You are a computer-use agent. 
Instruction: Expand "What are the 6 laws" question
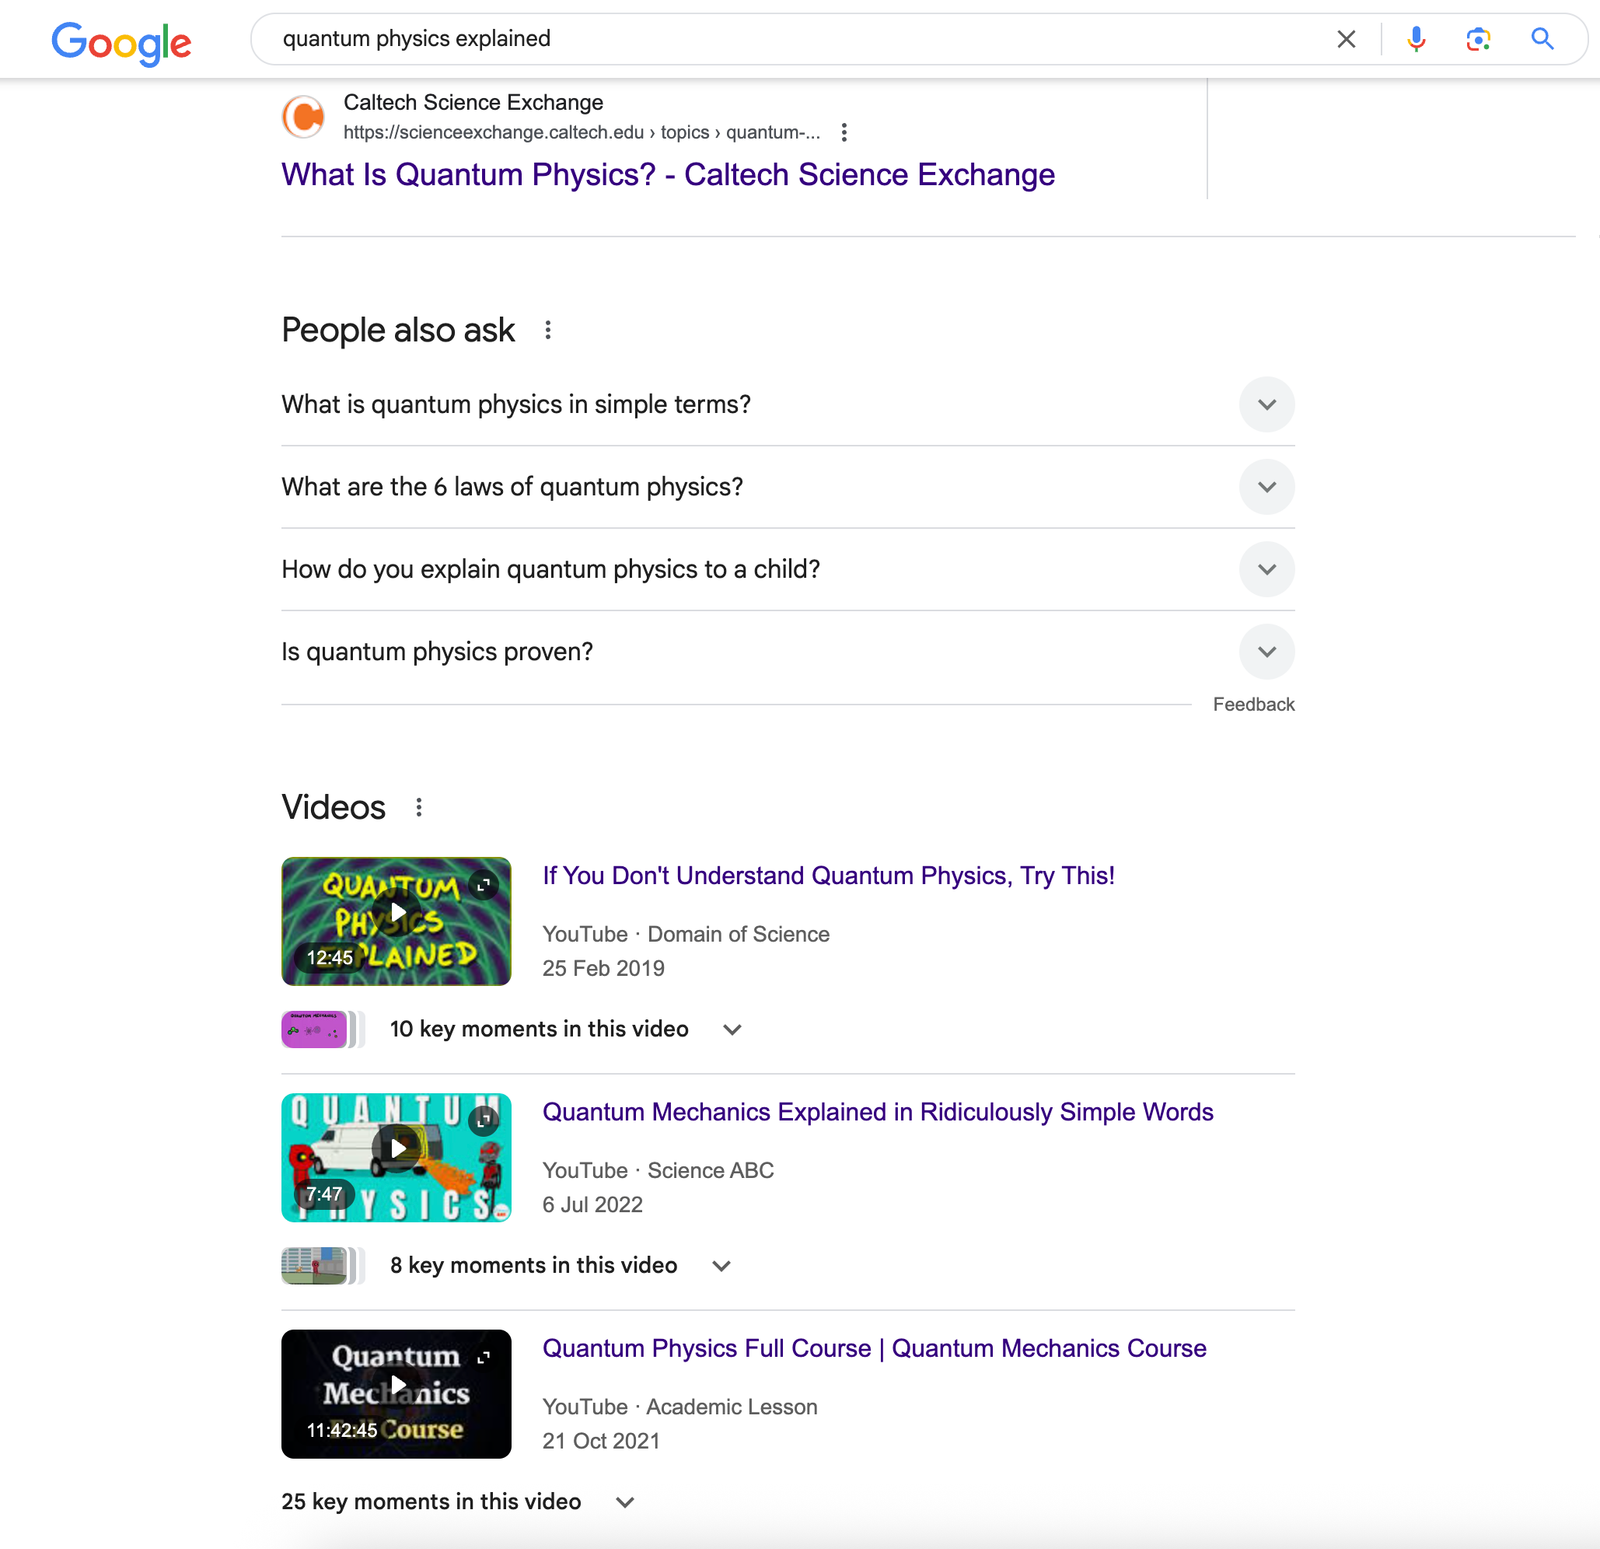click(1266, 487)
